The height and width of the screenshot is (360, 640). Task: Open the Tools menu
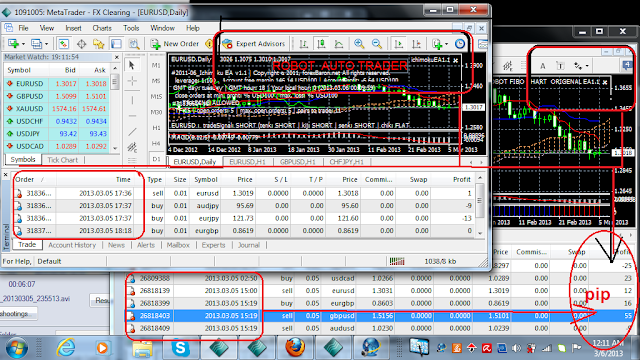tap(131, 28)
